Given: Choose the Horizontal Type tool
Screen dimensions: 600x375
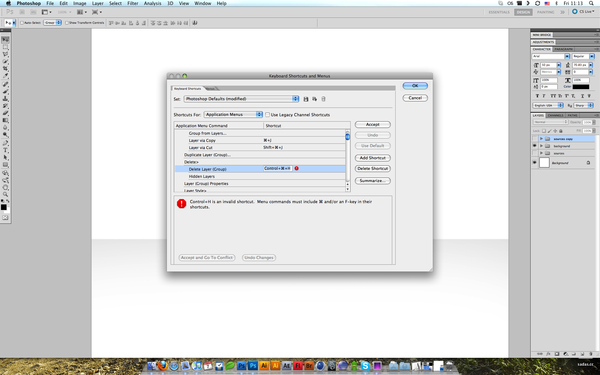Looking at the screenshot, I should click(x=5, y=150).
